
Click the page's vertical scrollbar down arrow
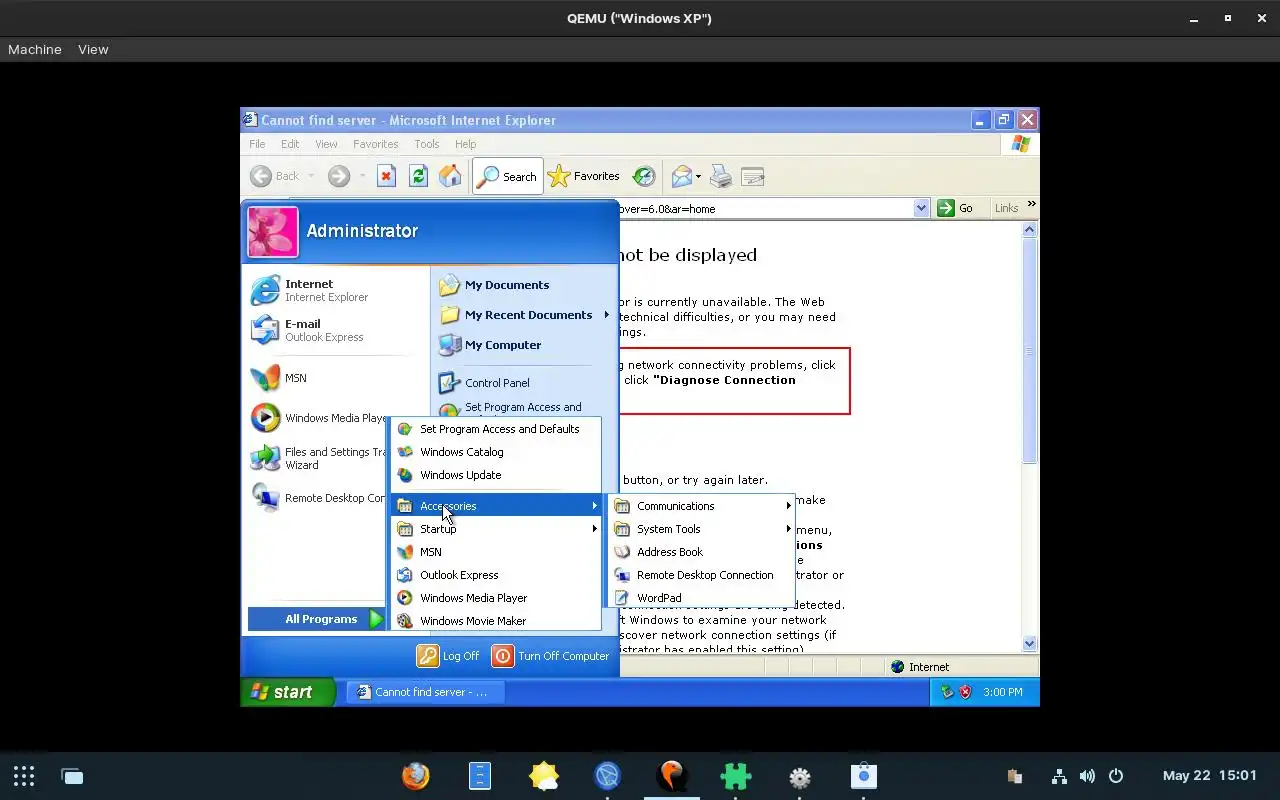[x=1030, y=644]
